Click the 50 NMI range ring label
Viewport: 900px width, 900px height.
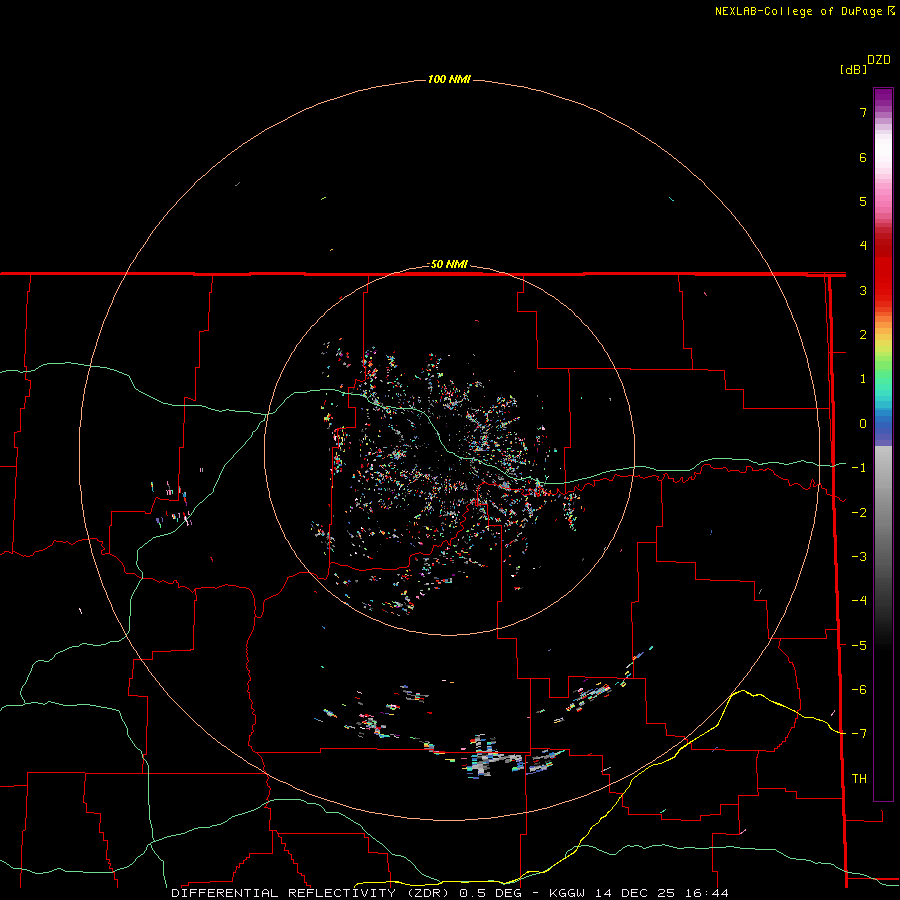click(449, 264)
